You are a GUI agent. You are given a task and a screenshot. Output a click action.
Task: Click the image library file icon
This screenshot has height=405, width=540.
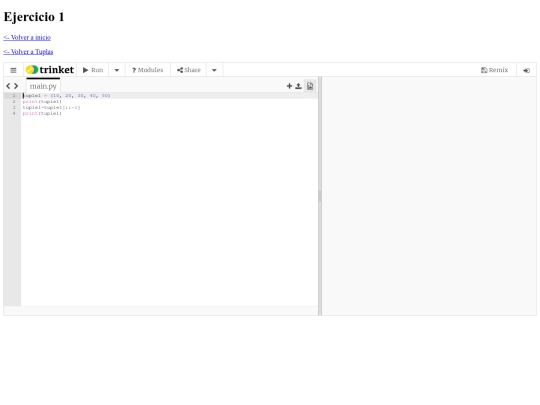coord(310,86)
